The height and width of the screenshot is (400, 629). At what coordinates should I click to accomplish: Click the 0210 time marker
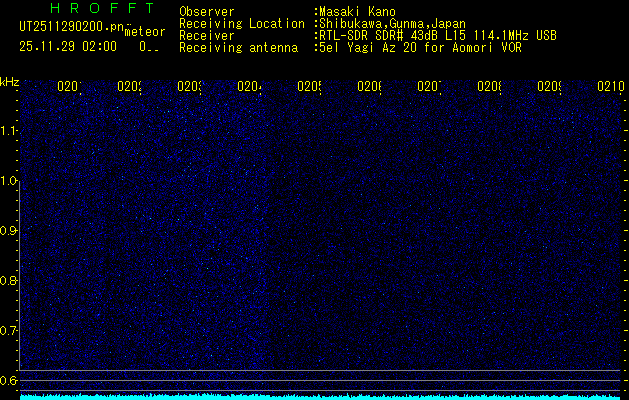(x=611, y=86)
